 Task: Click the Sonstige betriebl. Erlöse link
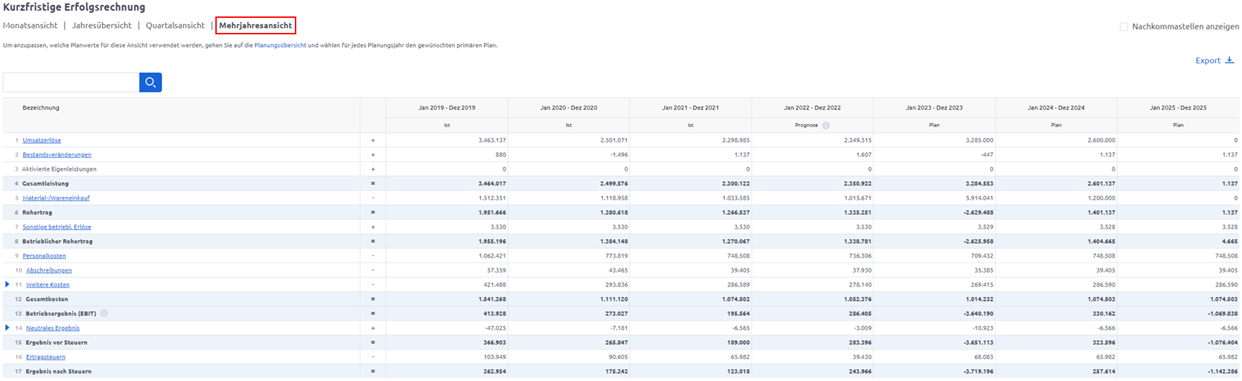(57, 227)
